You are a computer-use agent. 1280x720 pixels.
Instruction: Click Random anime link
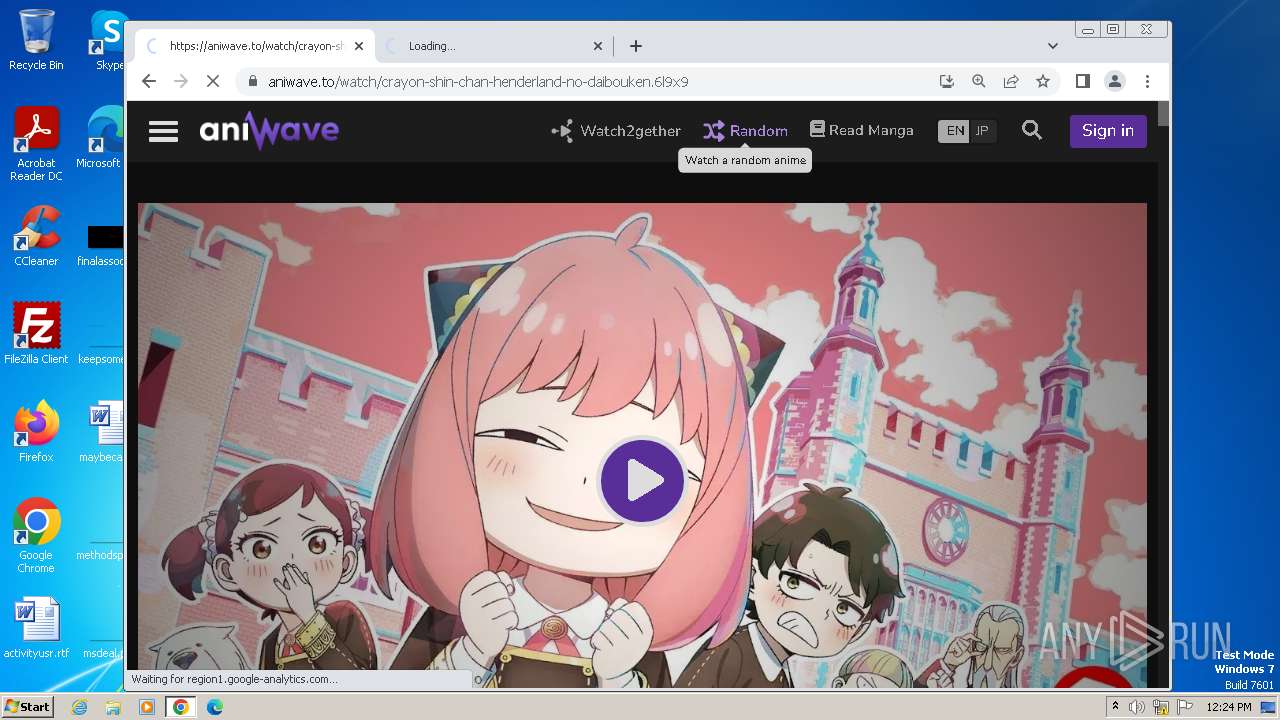point(745,131)
